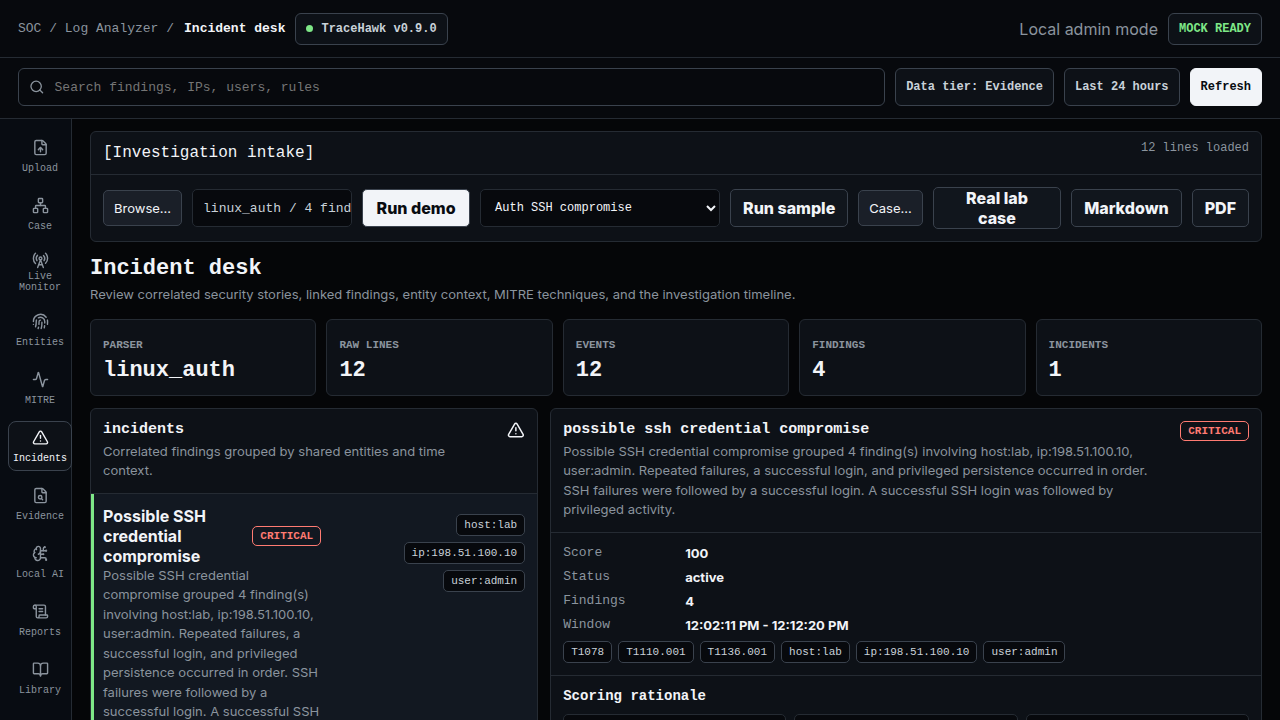
Task: Click the Real lab case button
Action: coord(997,208)
